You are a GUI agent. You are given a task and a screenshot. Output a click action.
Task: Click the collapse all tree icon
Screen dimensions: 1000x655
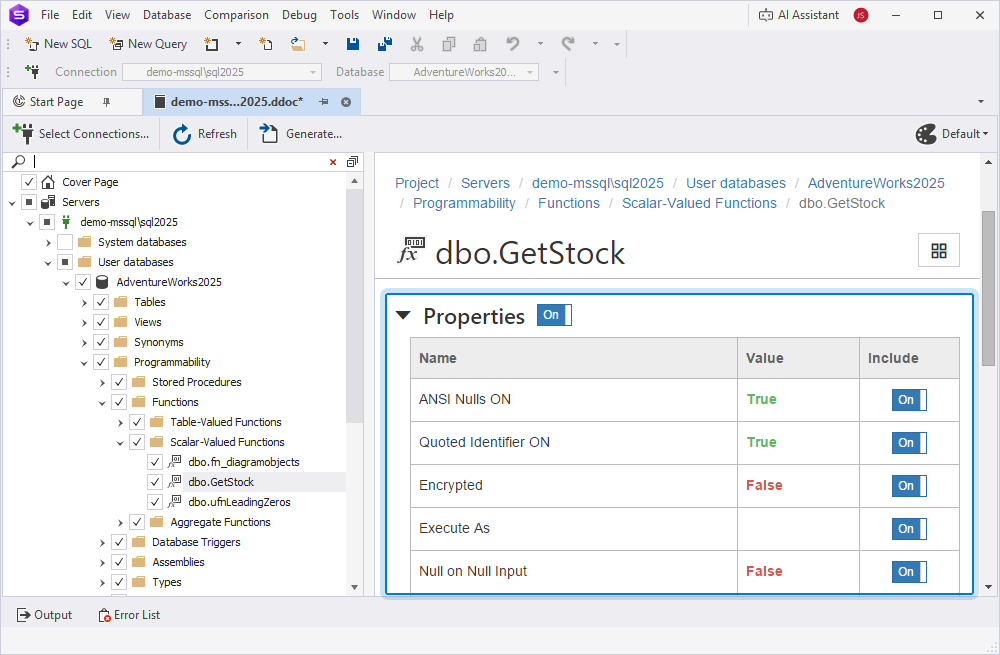point(352,162)
